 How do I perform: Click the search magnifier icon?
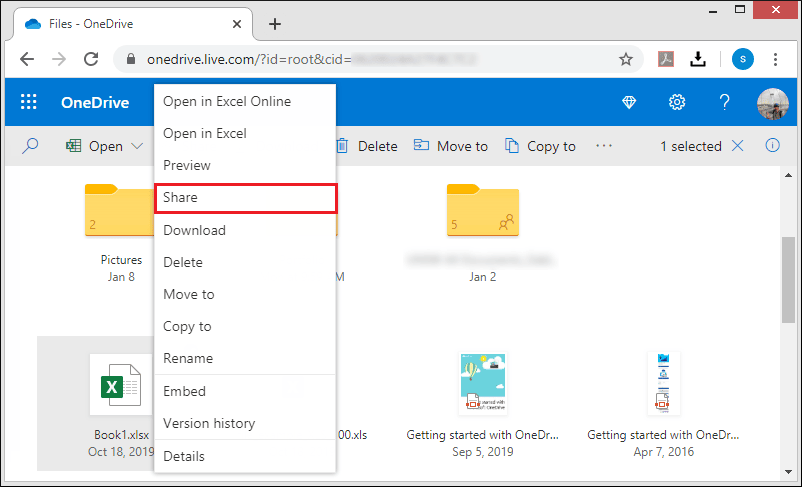click(x=30, y=146)
